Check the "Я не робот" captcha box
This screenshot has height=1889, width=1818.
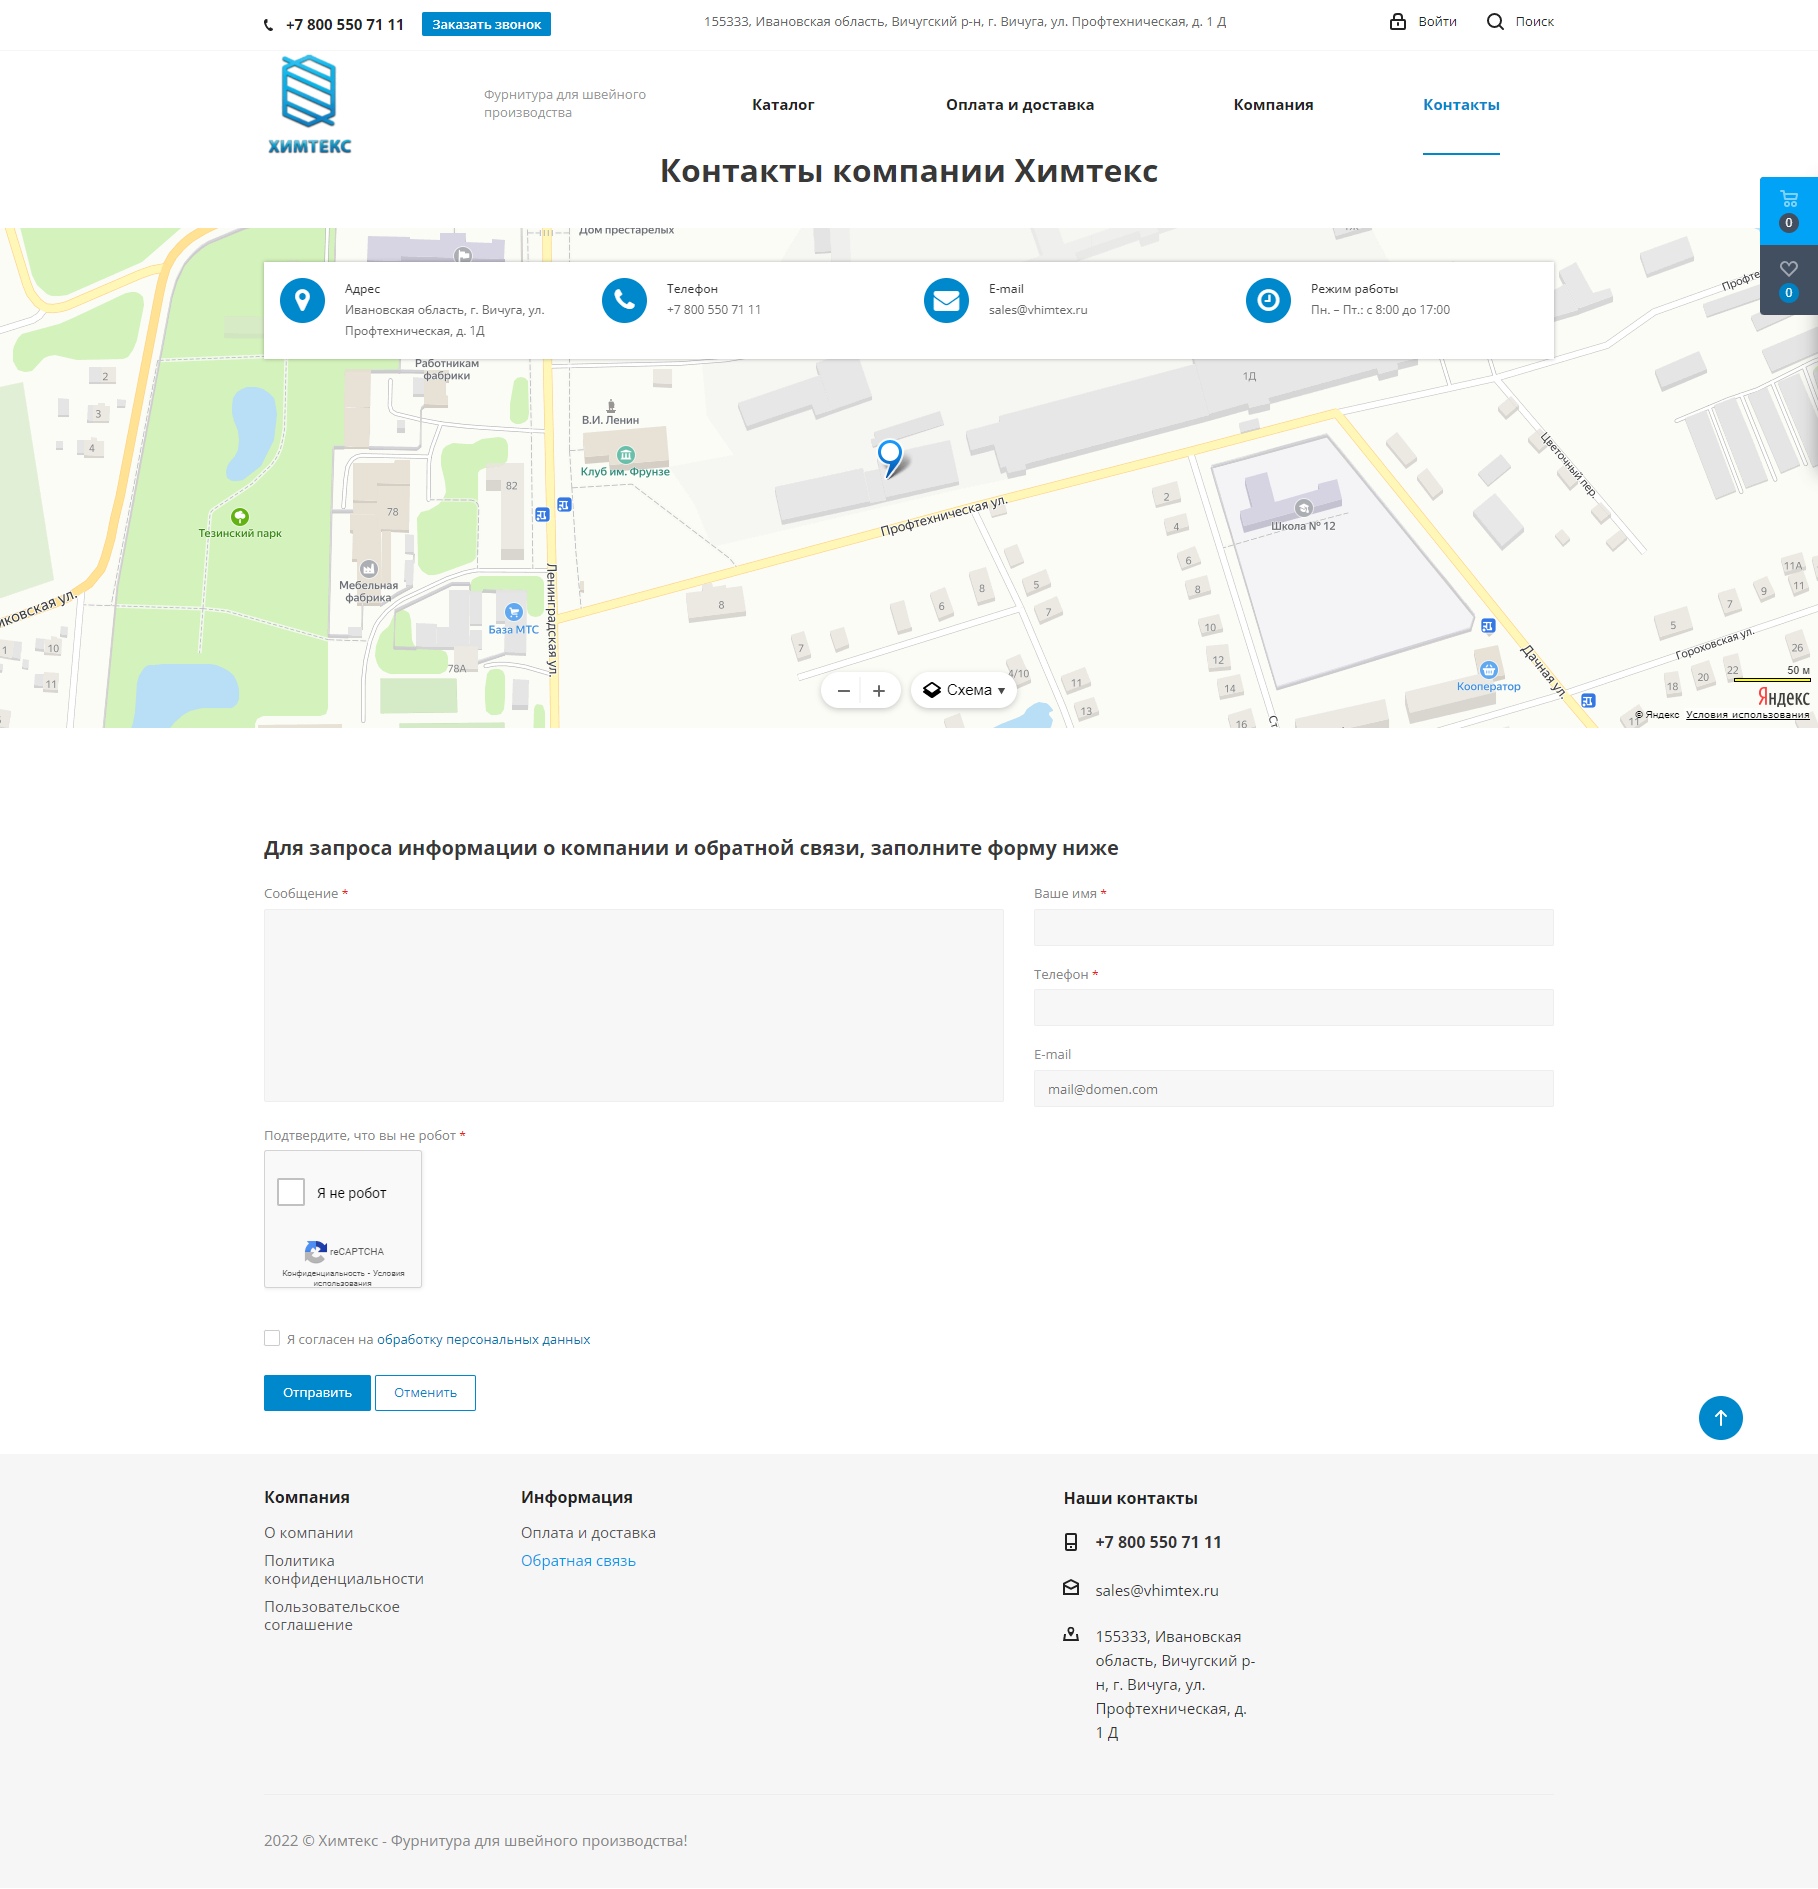click(291, 1190)
